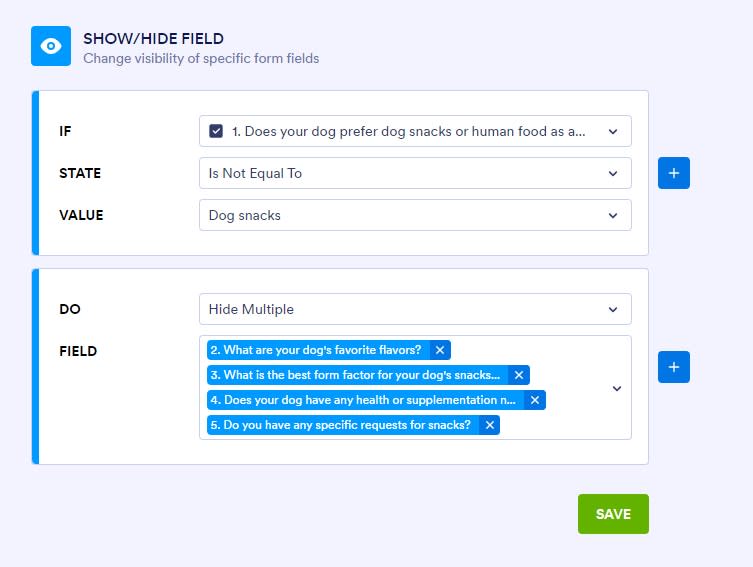Select the "3. What is the best form factor" tag
This screenshot has width=753, height=567.
(x=358, y=375)
